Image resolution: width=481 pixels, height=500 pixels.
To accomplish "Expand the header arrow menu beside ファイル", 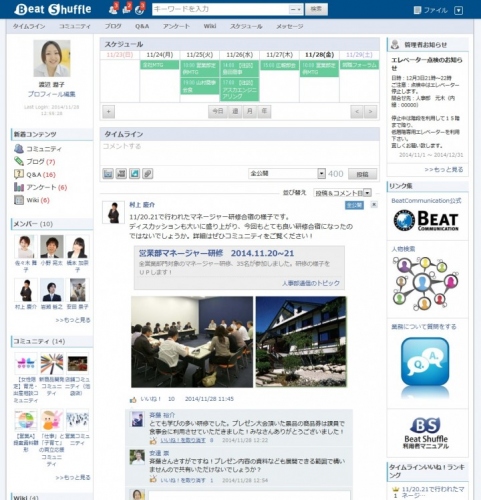I will click(459, 10).
